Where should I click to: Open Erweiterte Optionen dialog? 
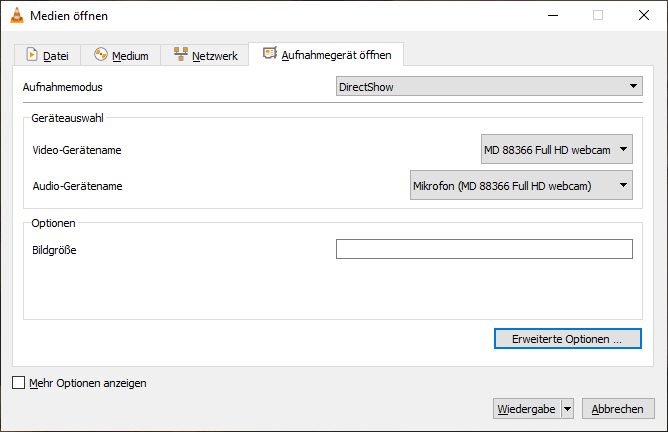[568, 339]
